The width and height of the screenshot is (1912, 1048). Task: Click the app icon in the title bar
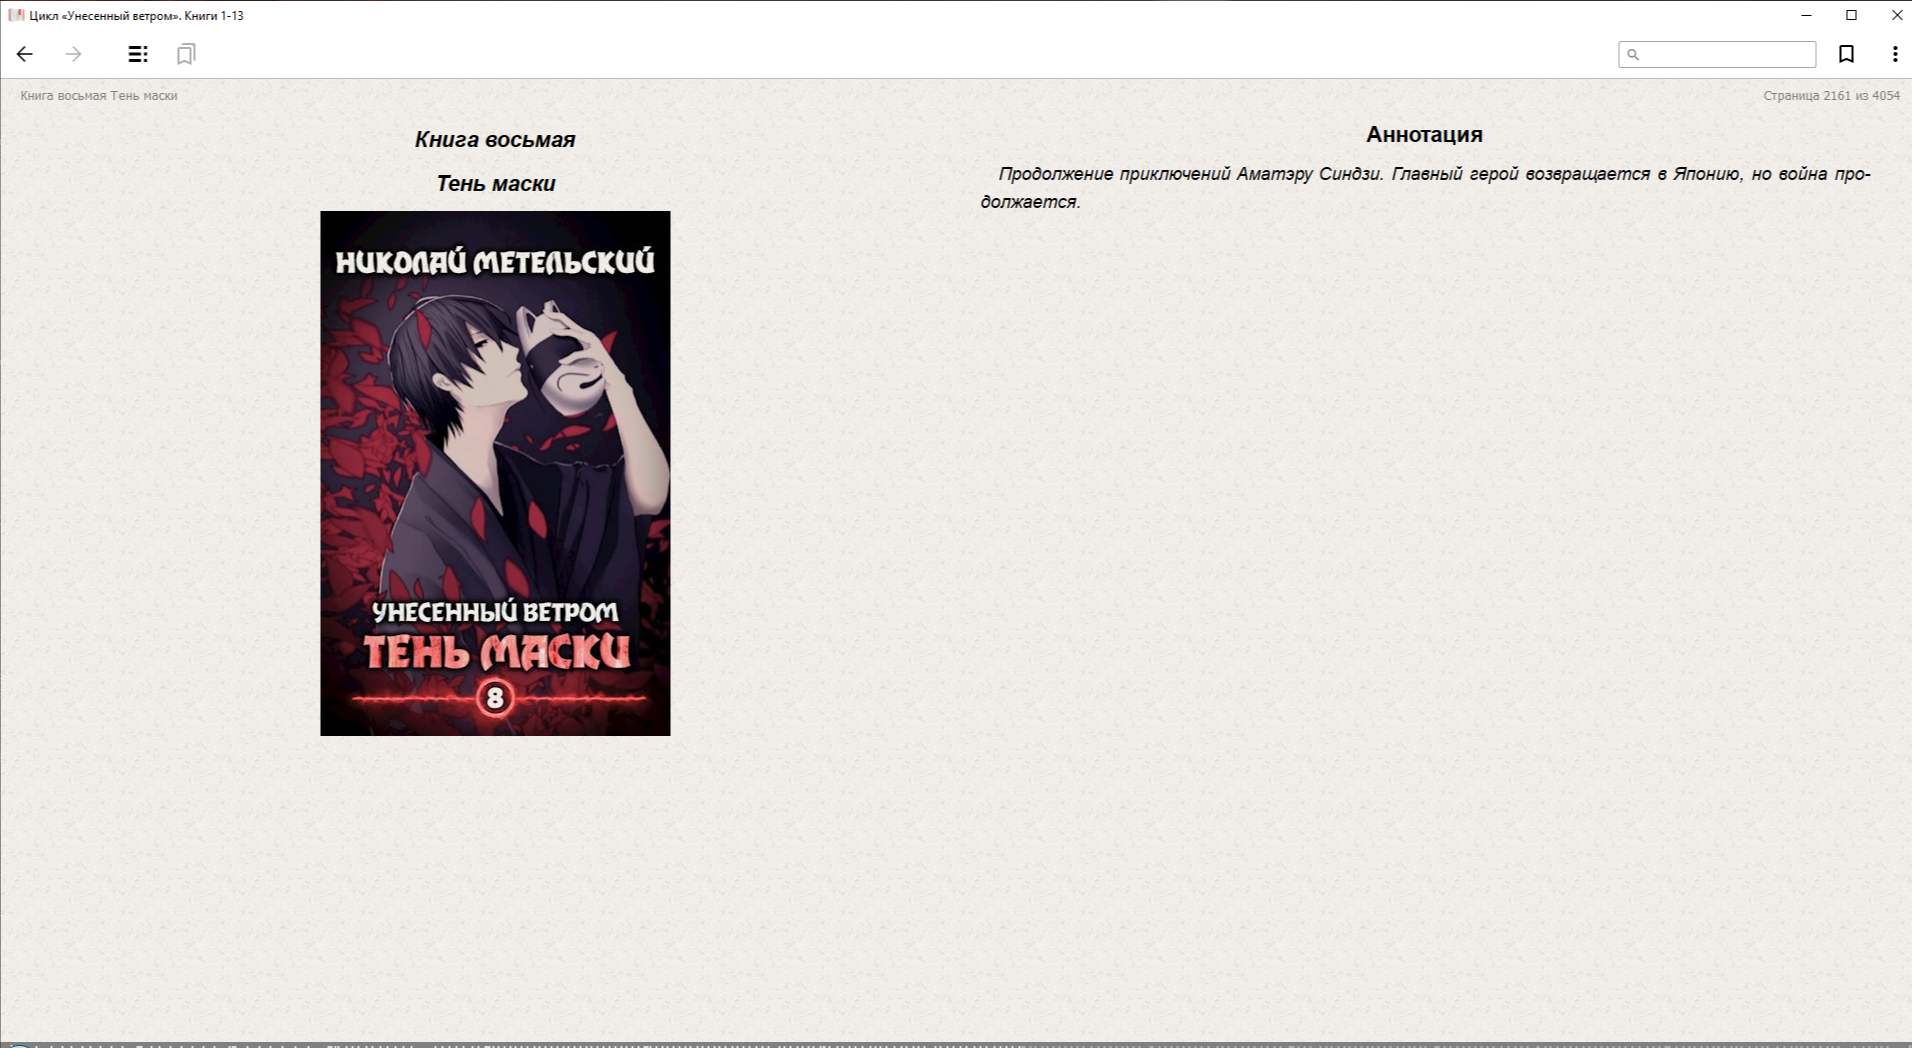click(x=16, y=15)
